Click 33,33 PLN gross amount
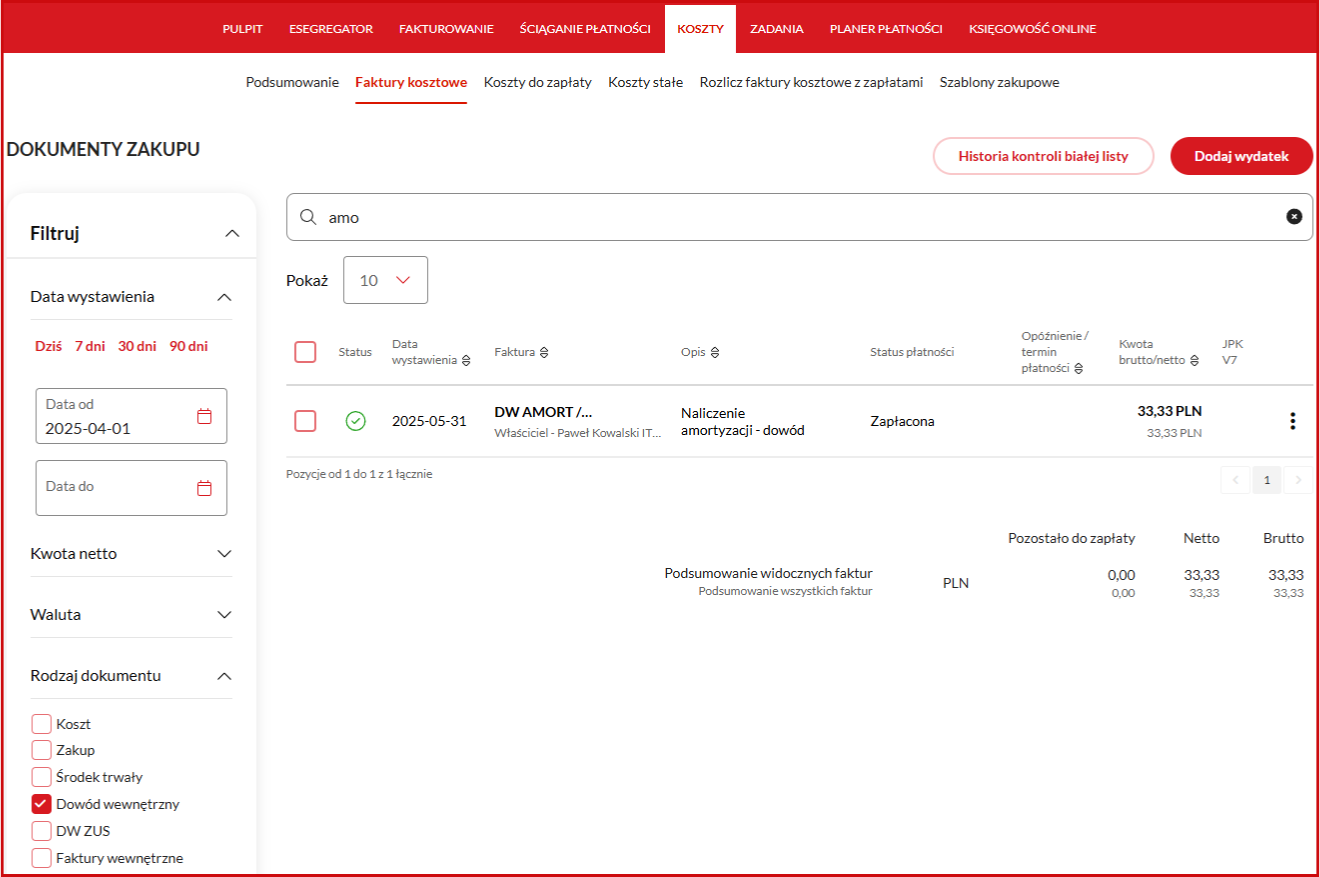1320x877 pixels. [1170, 411]
